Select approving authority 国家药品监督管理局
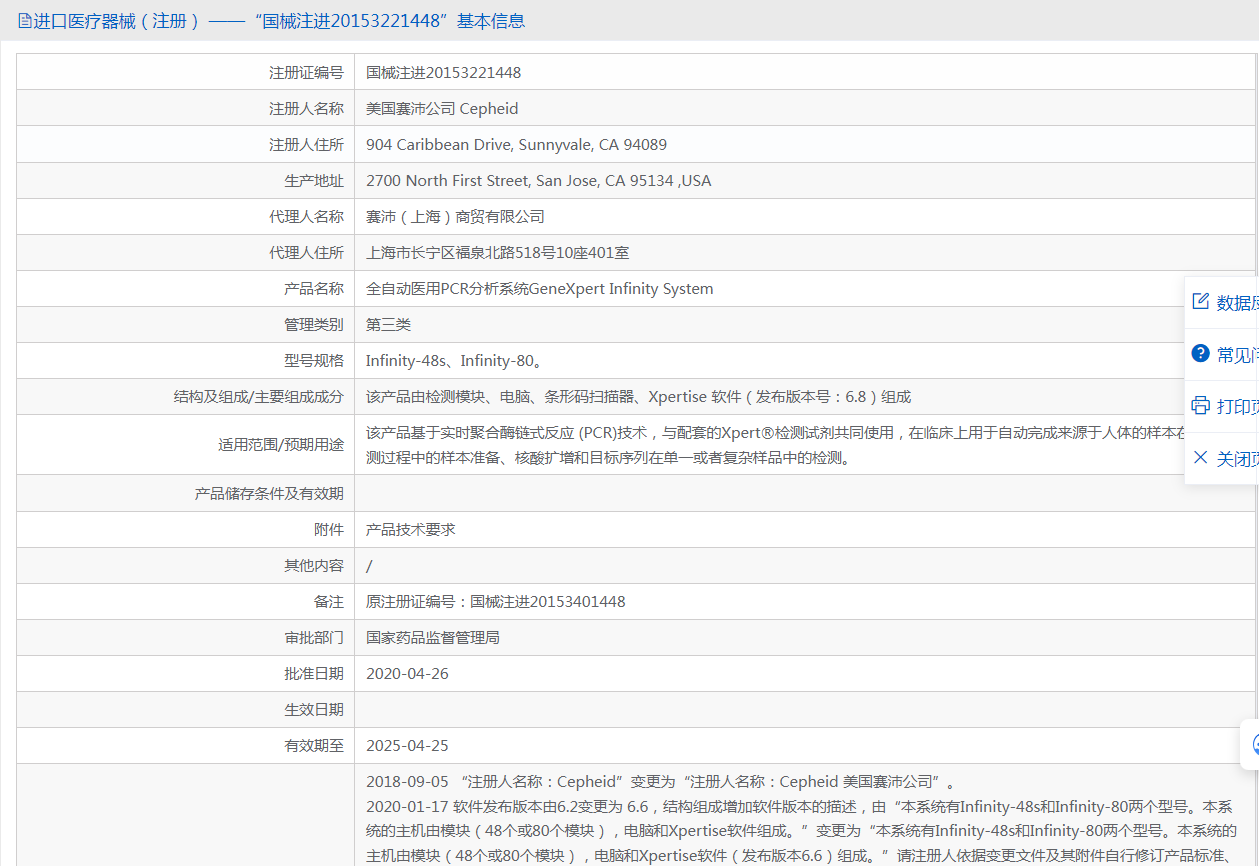The image size is (1259, 866). click(433, 638)
